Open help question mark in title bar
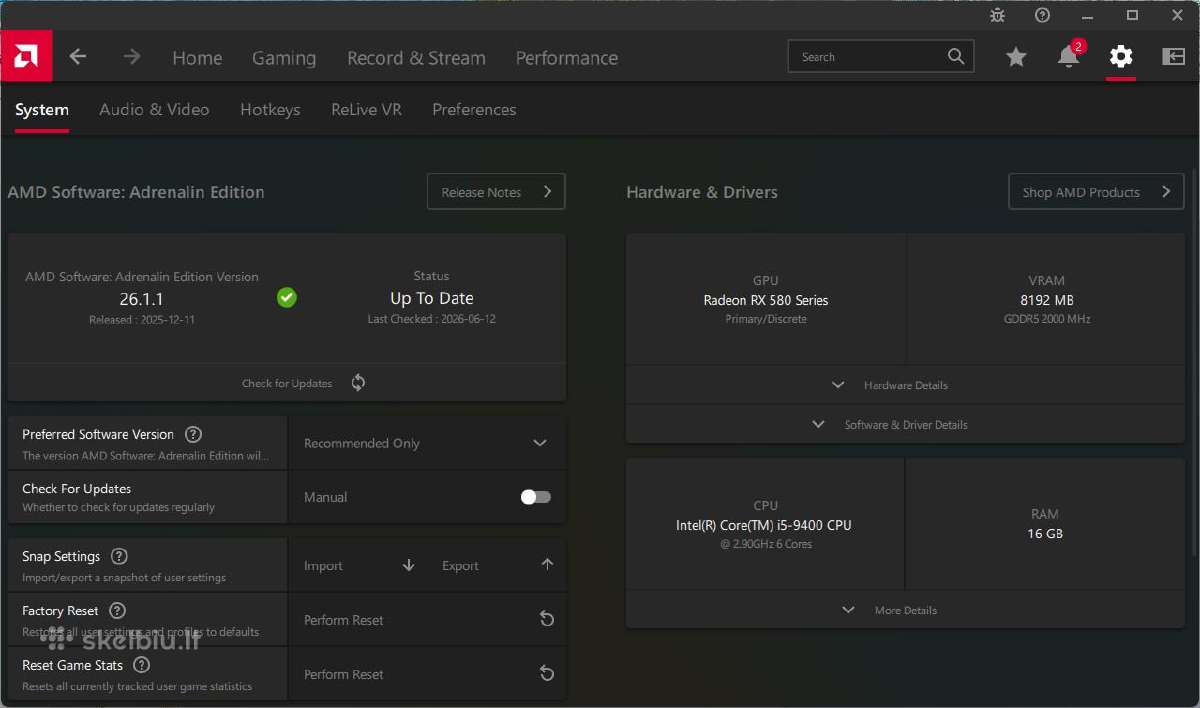 [x=1042, y=15]
